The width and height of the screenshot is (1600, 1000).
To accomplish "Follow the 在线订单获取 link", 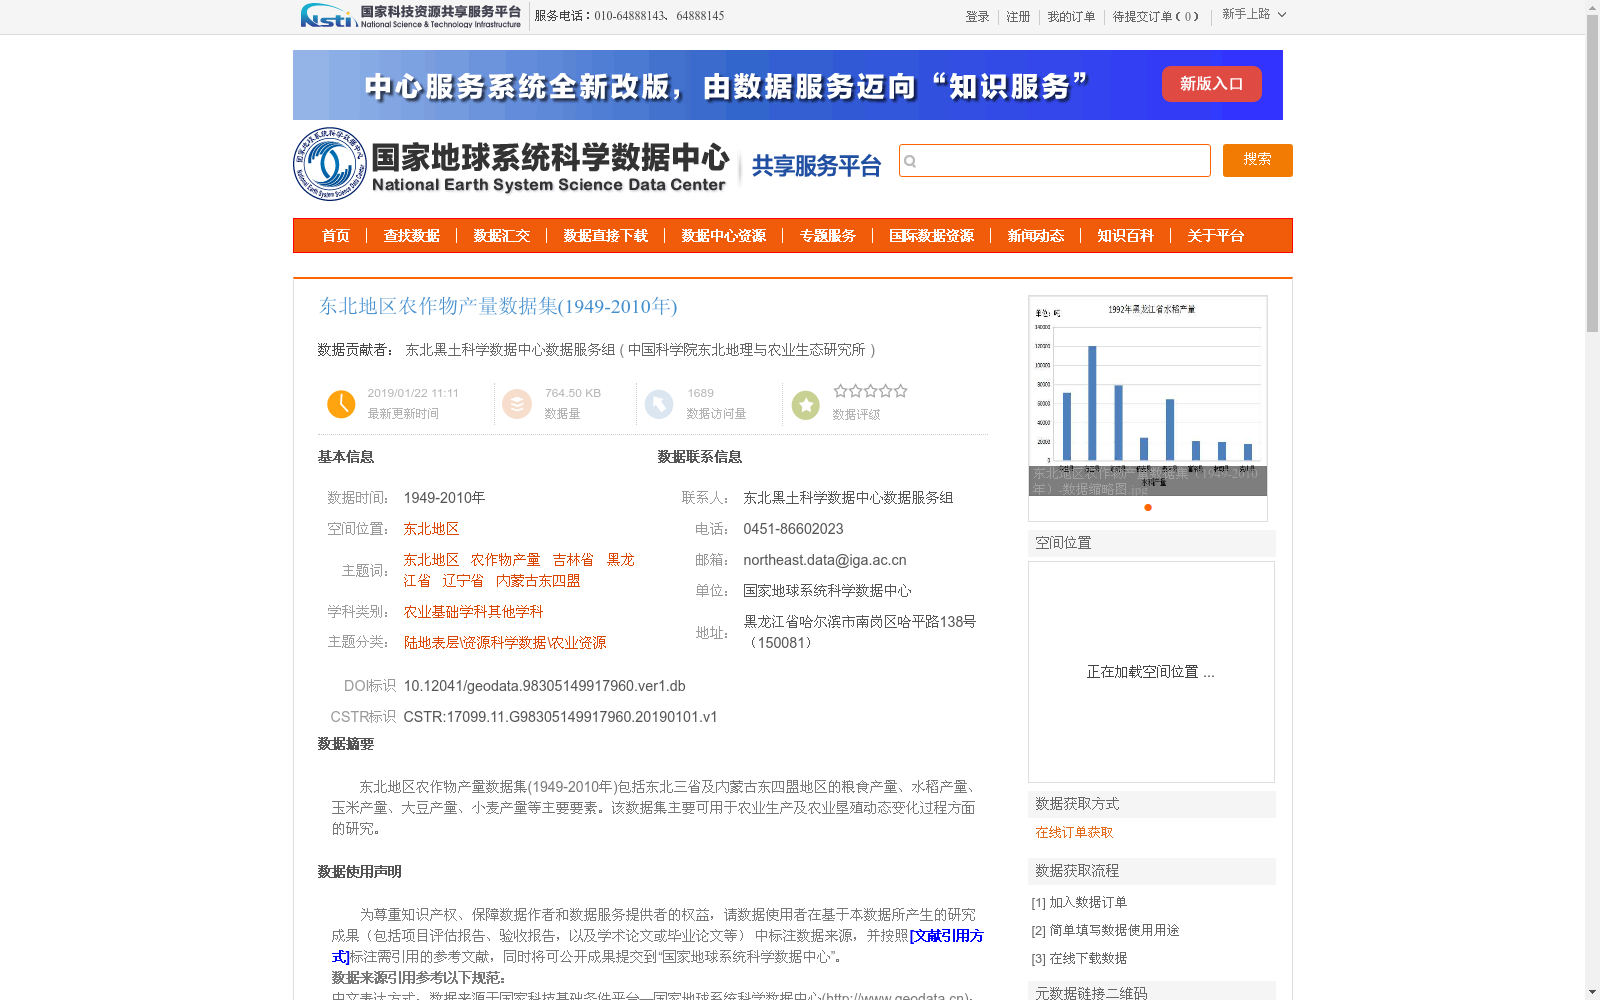I will (1075, 832).
